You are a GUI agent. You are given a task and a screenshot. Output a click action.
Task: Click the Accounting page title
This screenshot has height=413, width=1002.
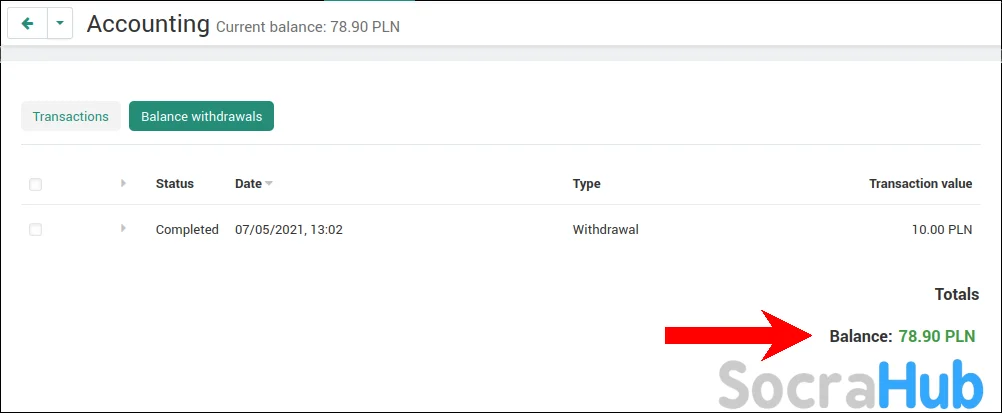point(148,24)
